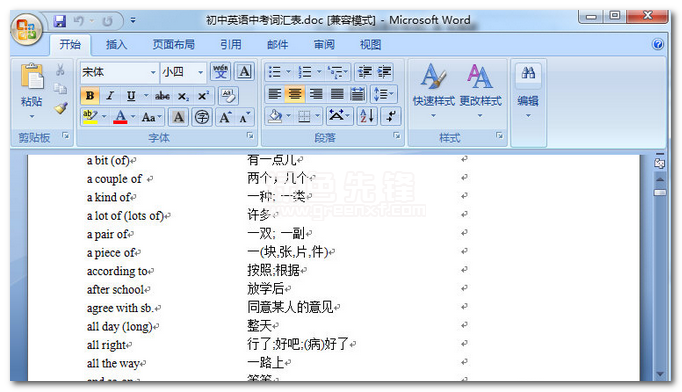This screenshot has height=392, width=682.
Task: Click the enclosed characters (字) icon
Action: tap(202, 117)
